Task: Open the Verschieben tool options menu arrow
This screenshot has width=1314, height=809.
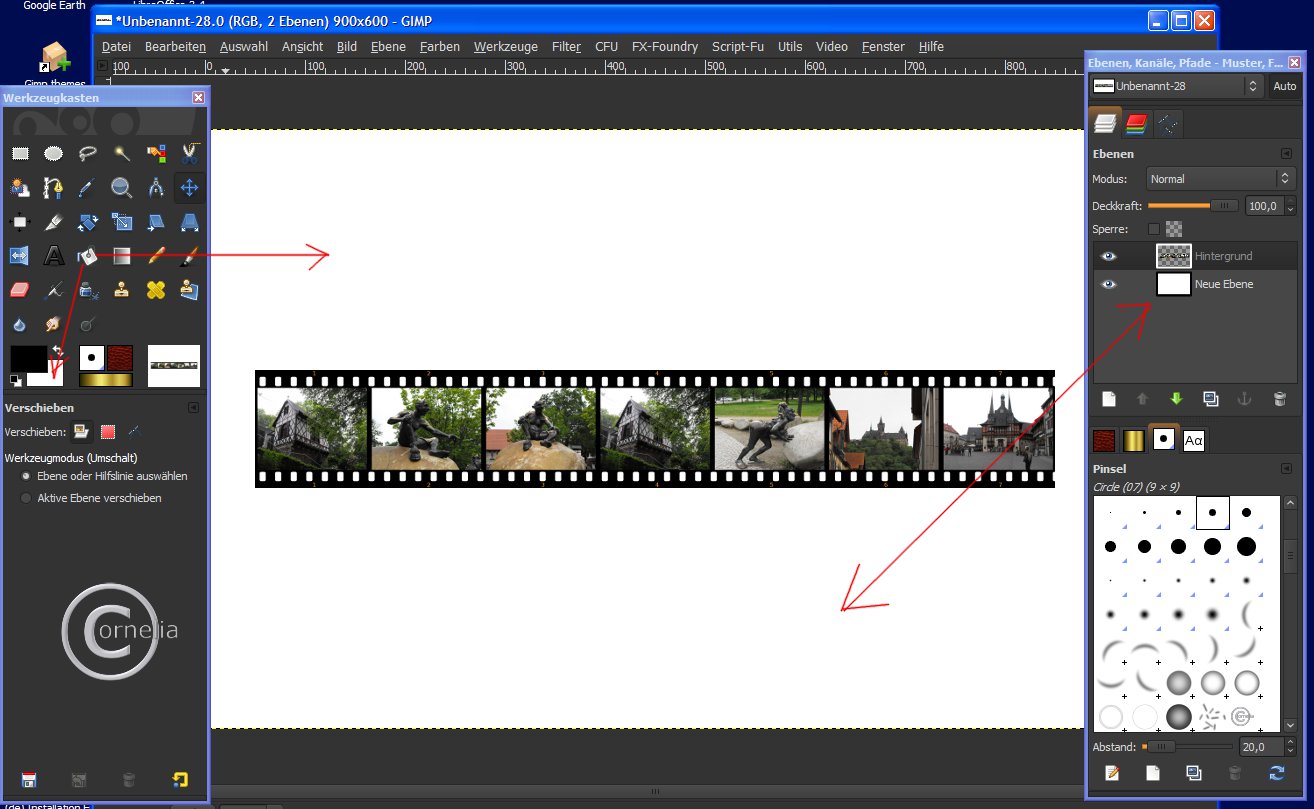Action: tap(193, 408)
